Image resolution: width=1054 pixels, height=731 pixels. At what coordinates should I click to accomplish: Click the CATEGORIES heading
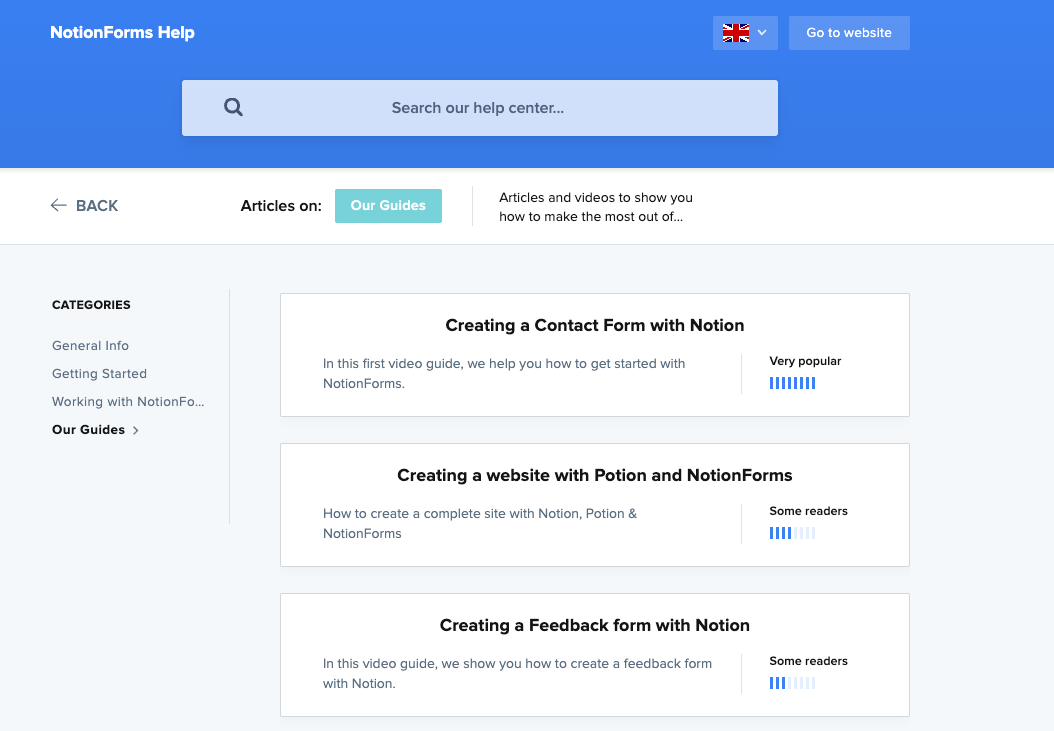pos(91,305)
